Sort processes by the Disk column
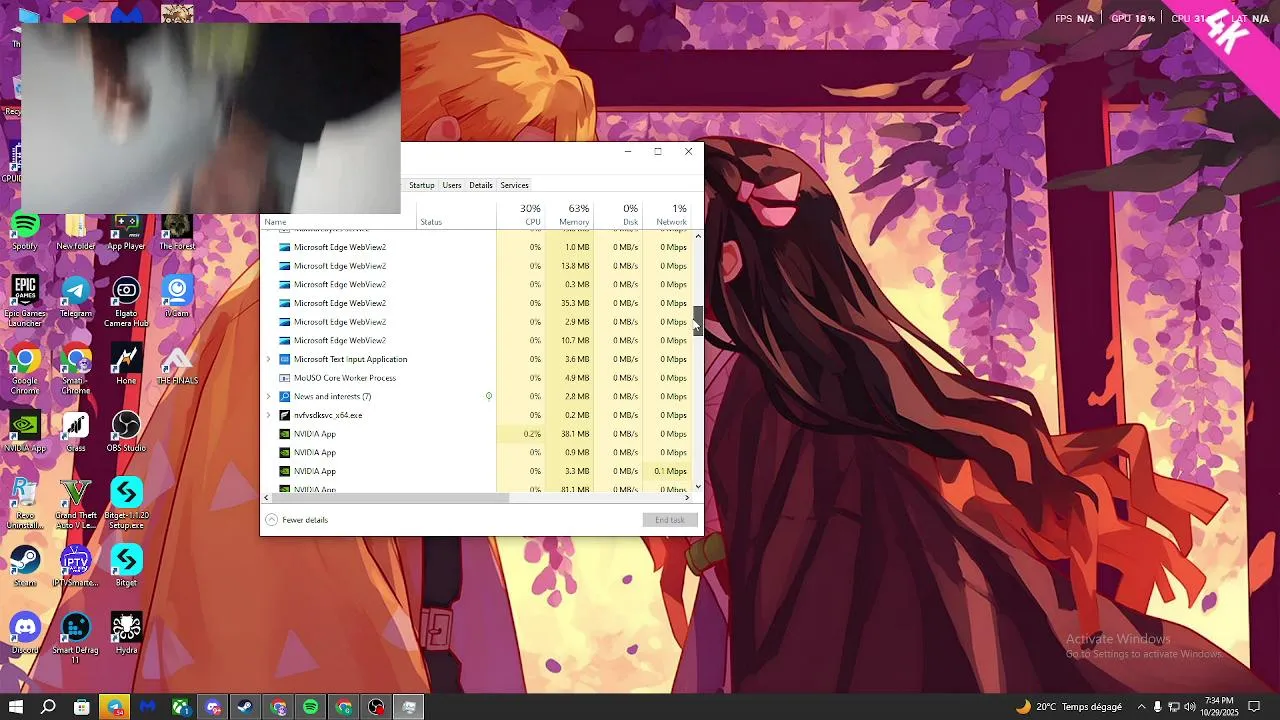The width and height of the screenshot is (1280, 720). (x=618, y=215)
